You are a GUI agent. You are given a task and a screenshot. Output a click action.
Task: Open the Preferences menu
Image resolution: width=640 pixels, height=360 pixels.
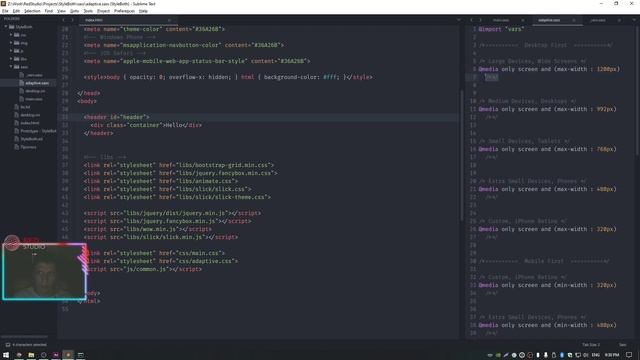(x=124, y=11)
